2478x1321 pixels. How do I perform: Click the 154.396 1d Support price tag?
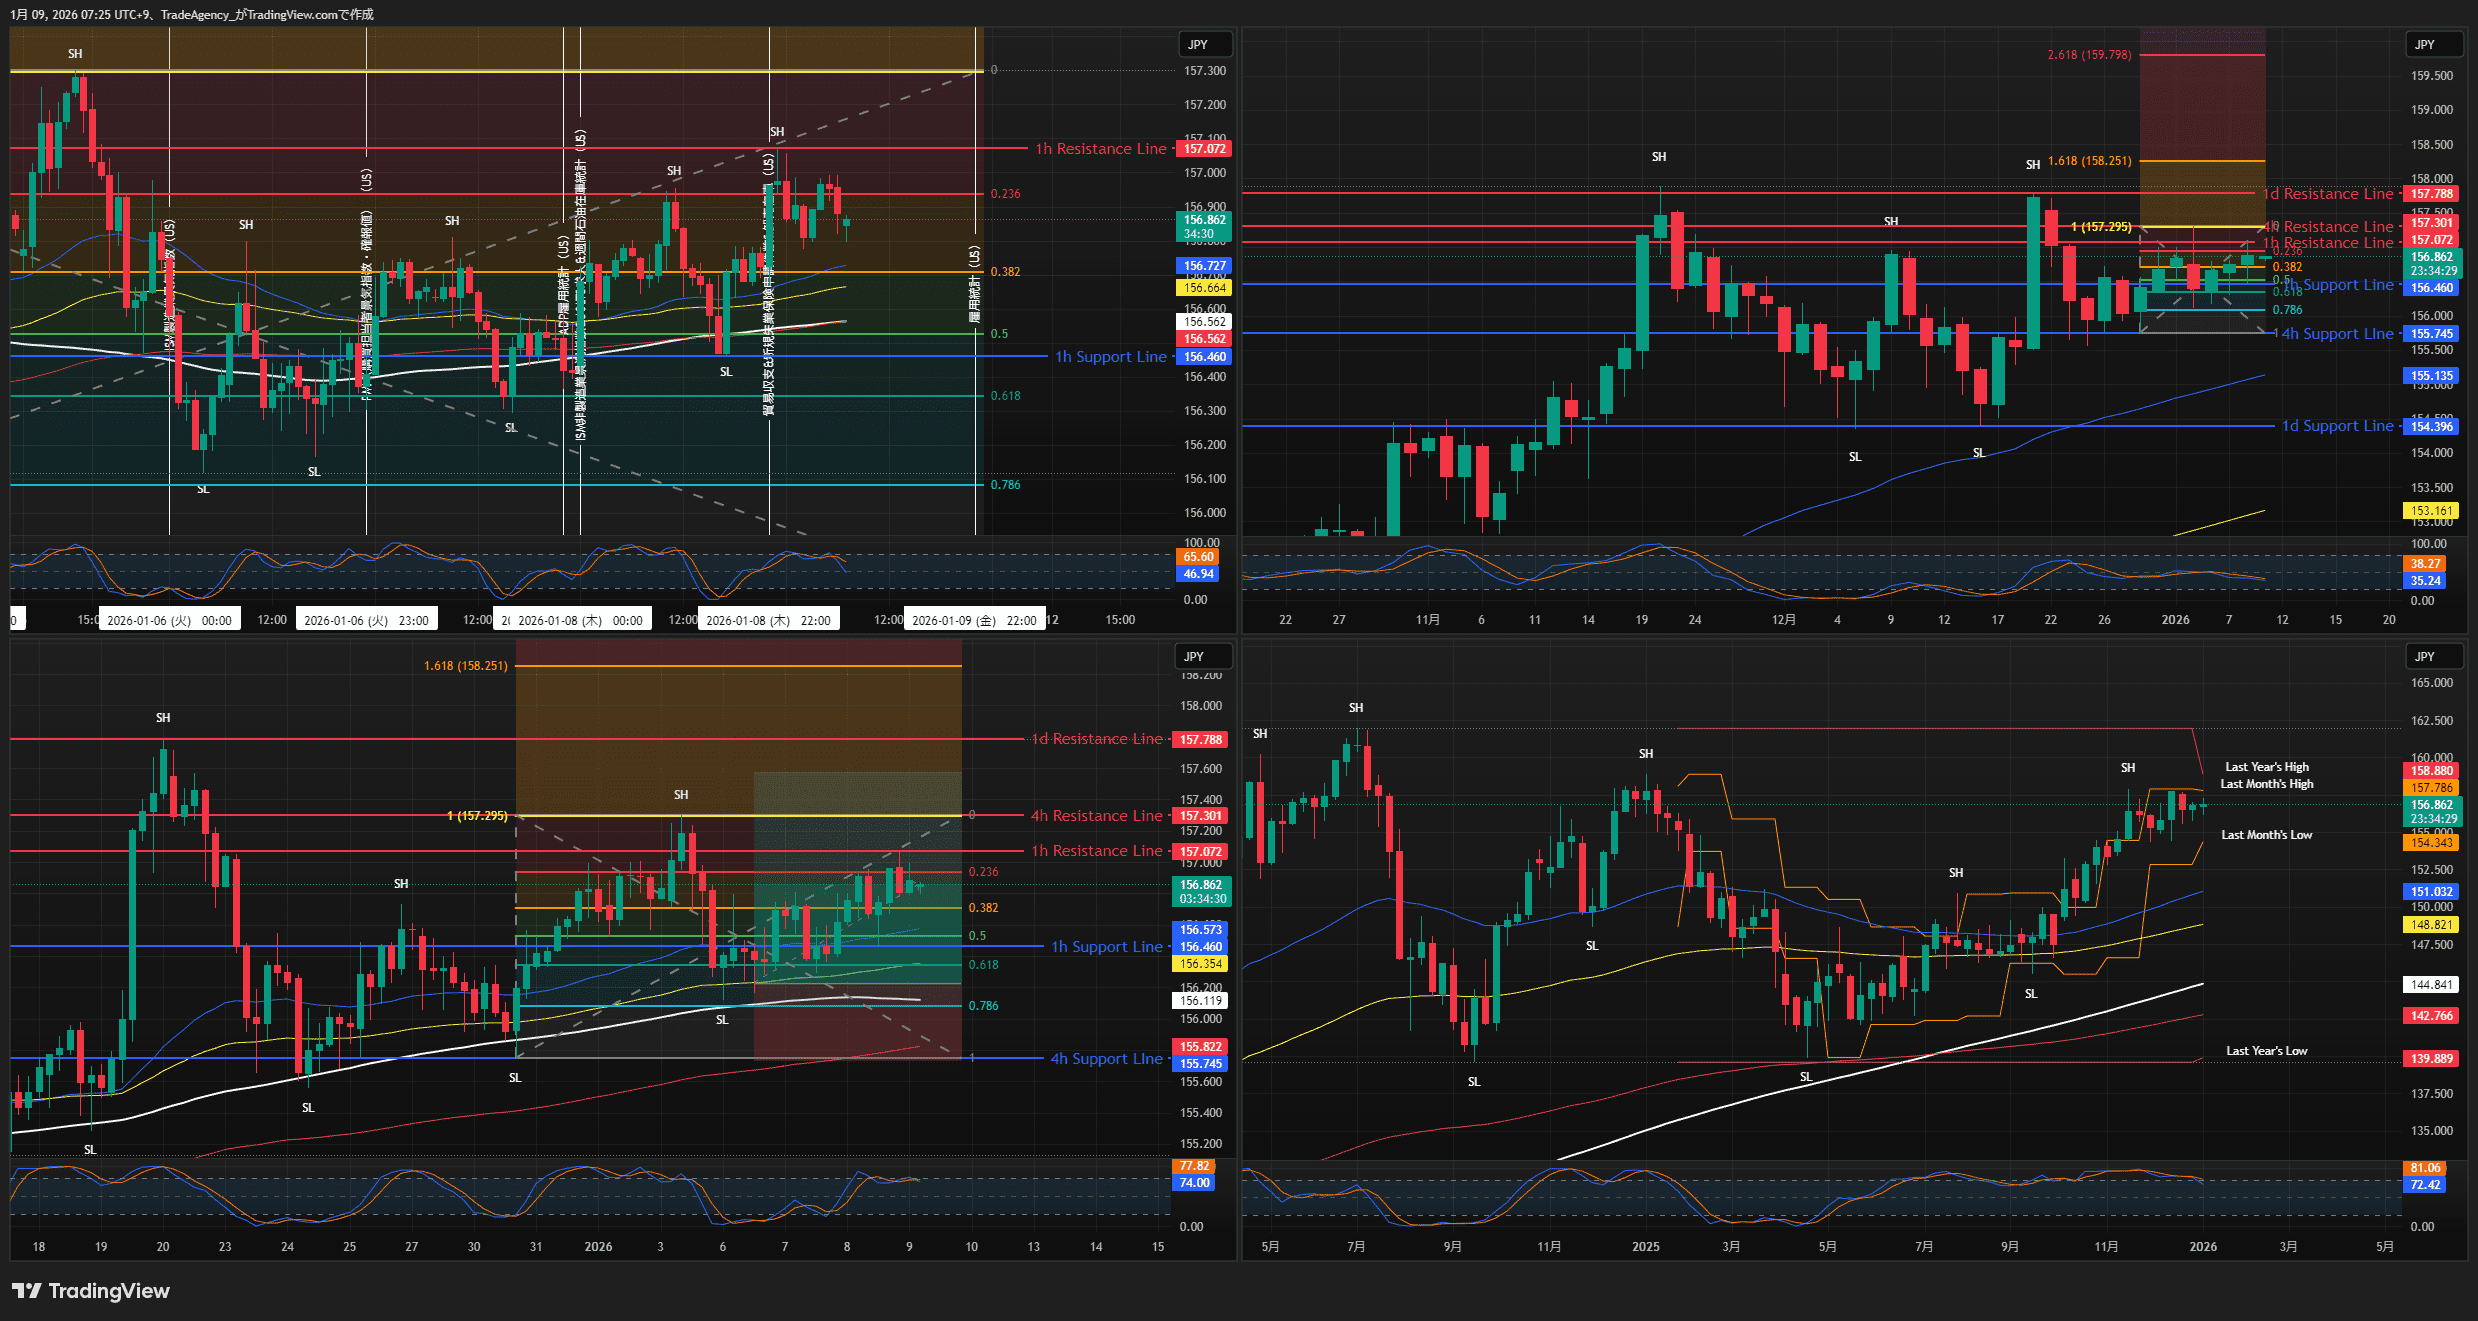point(2431,426)
